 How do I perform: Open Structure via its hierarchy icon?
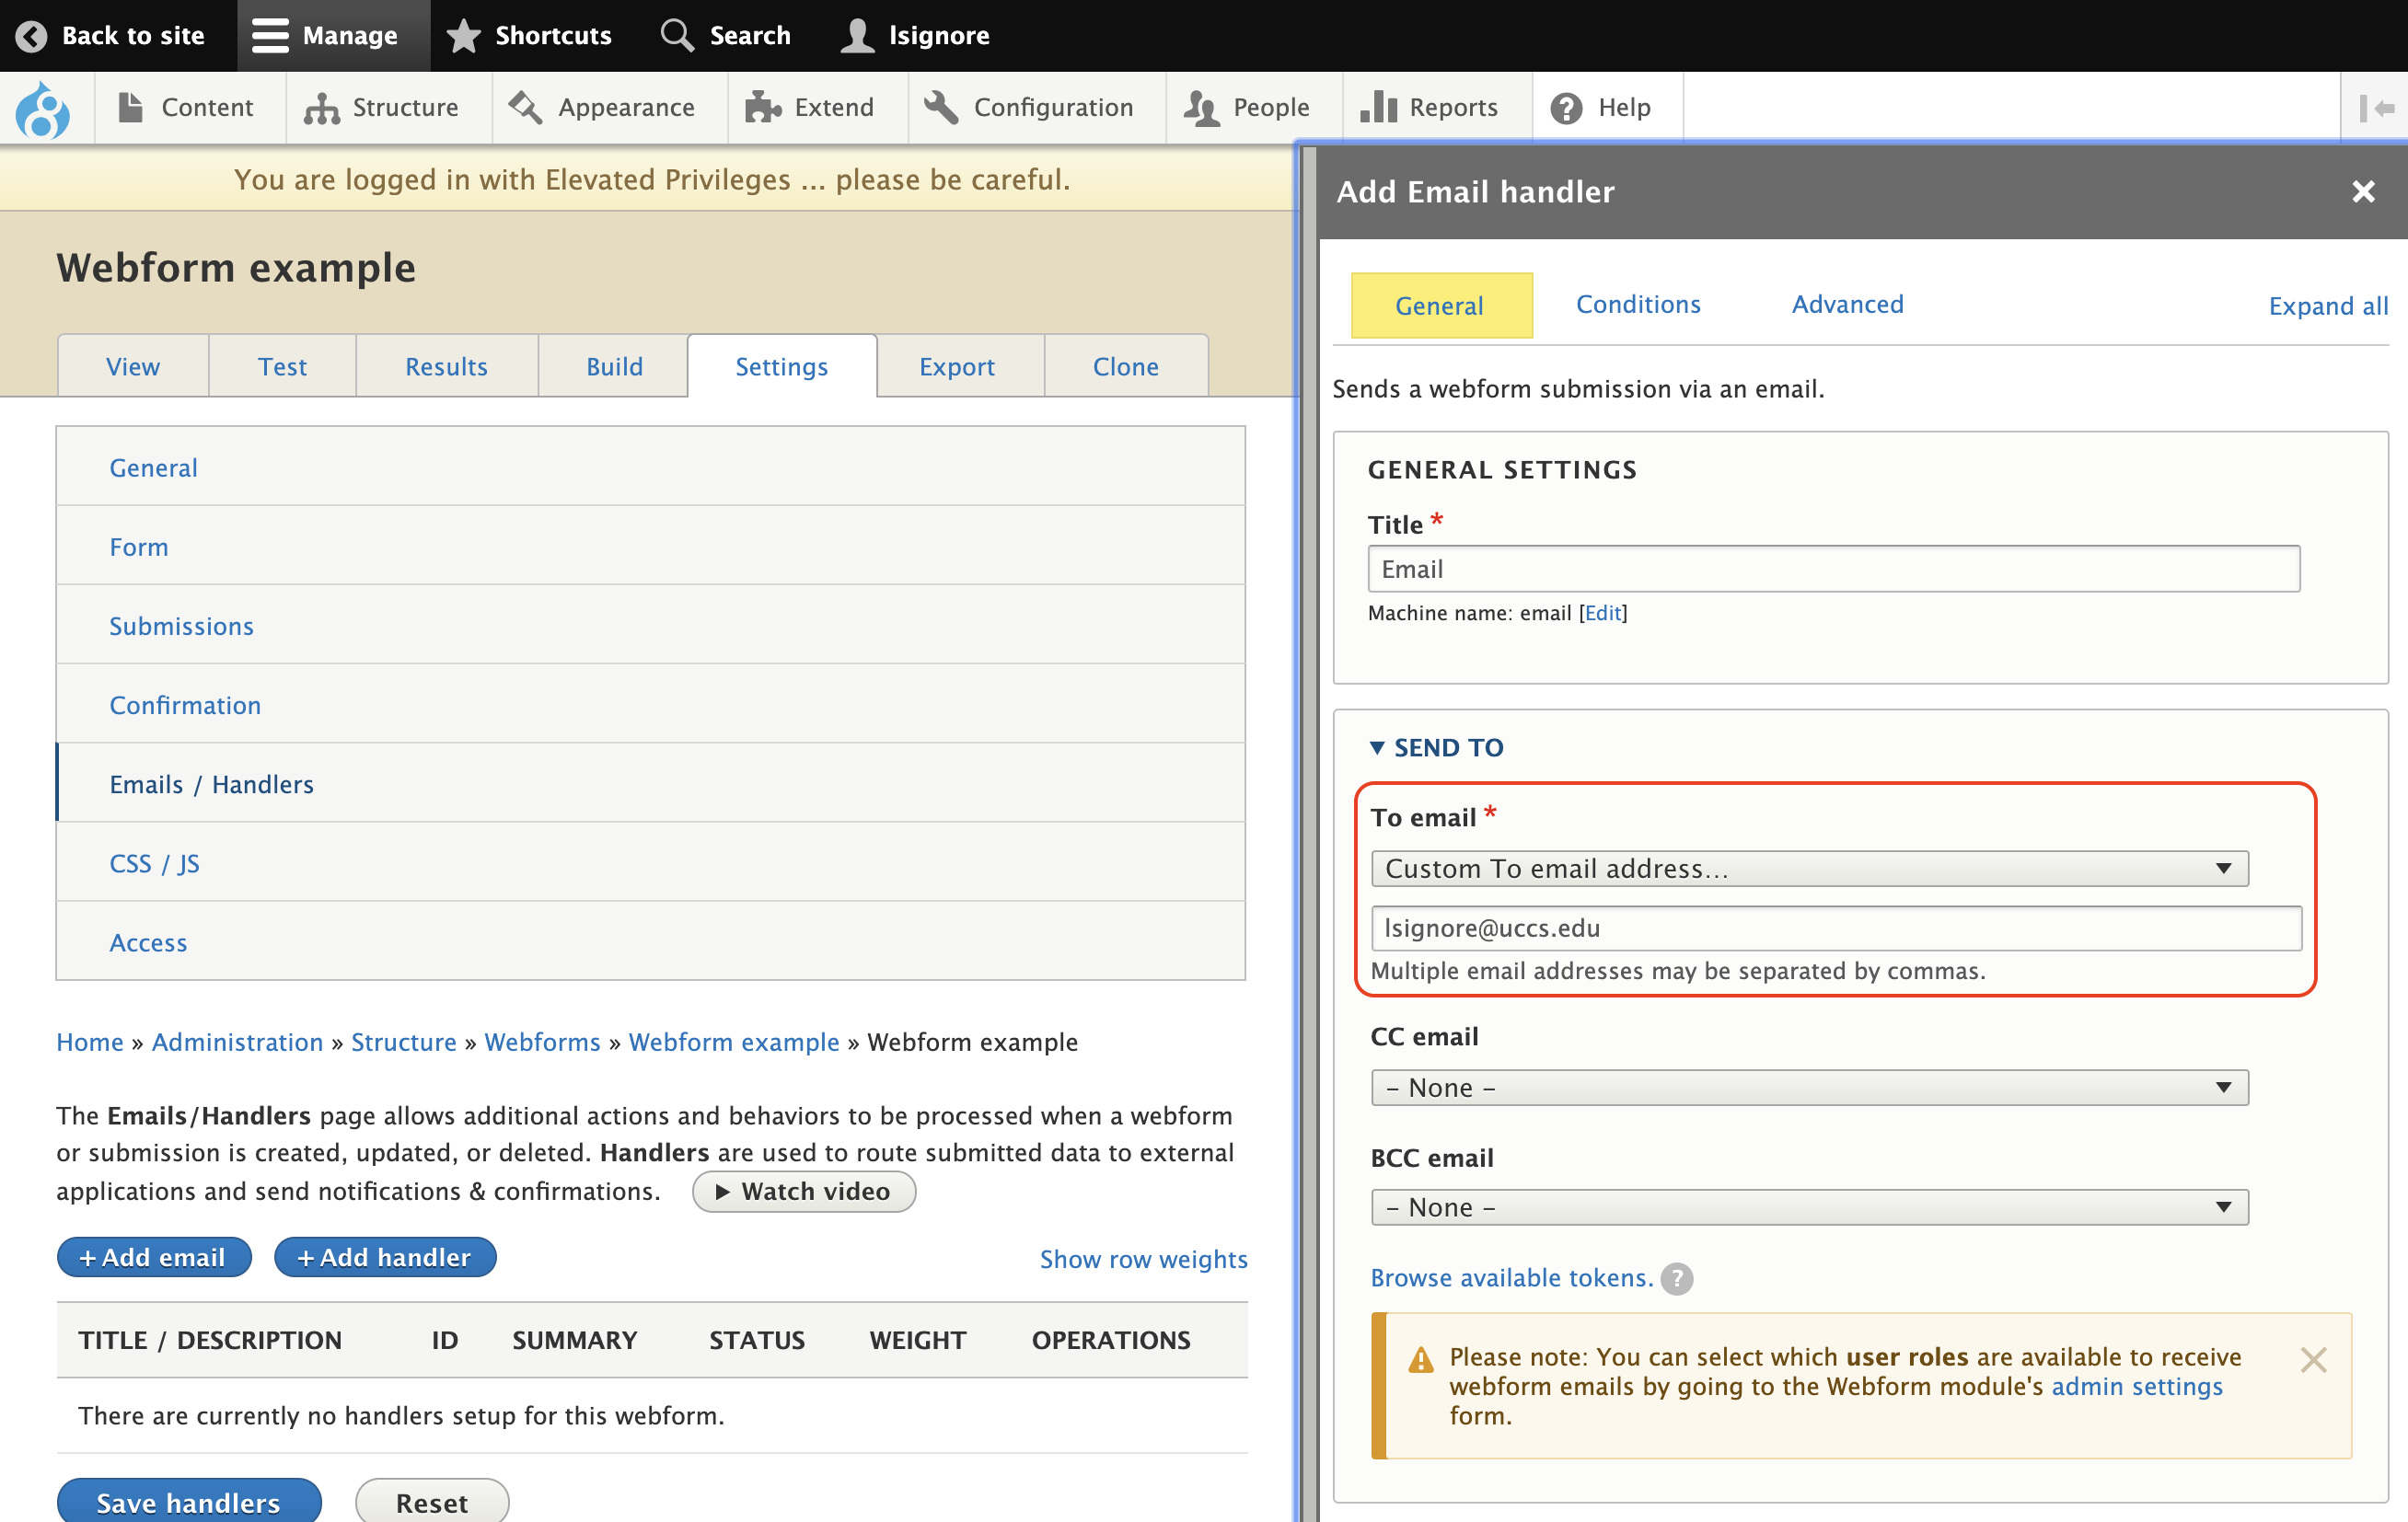pos(321,108)
